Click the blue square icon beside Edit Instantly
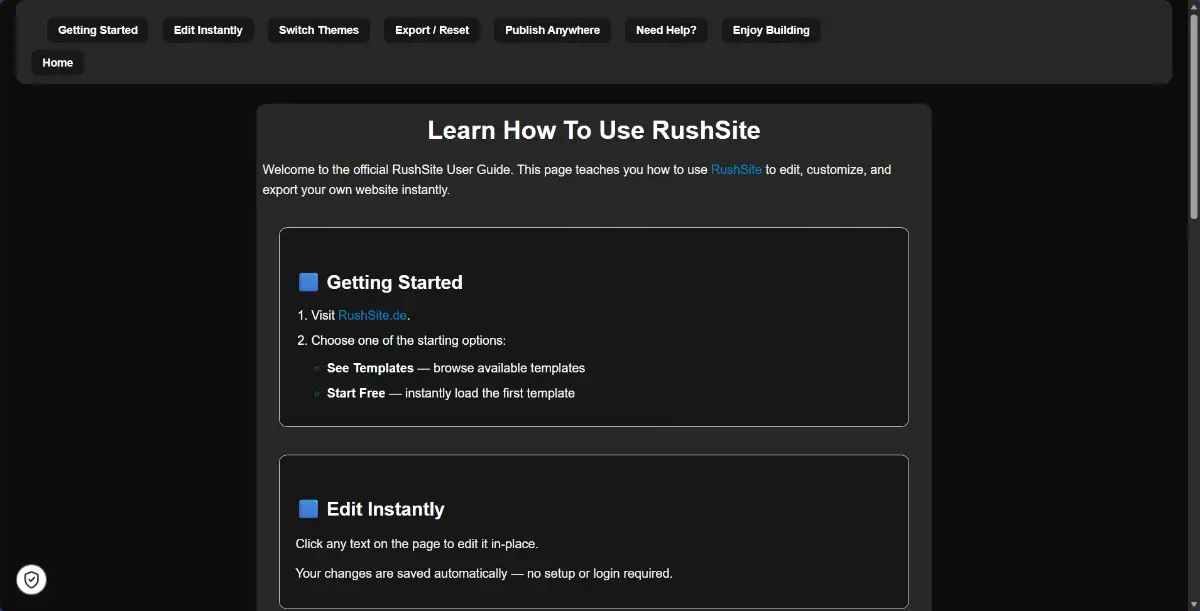This screenshot has width=1200, height=611. [308, 509]
